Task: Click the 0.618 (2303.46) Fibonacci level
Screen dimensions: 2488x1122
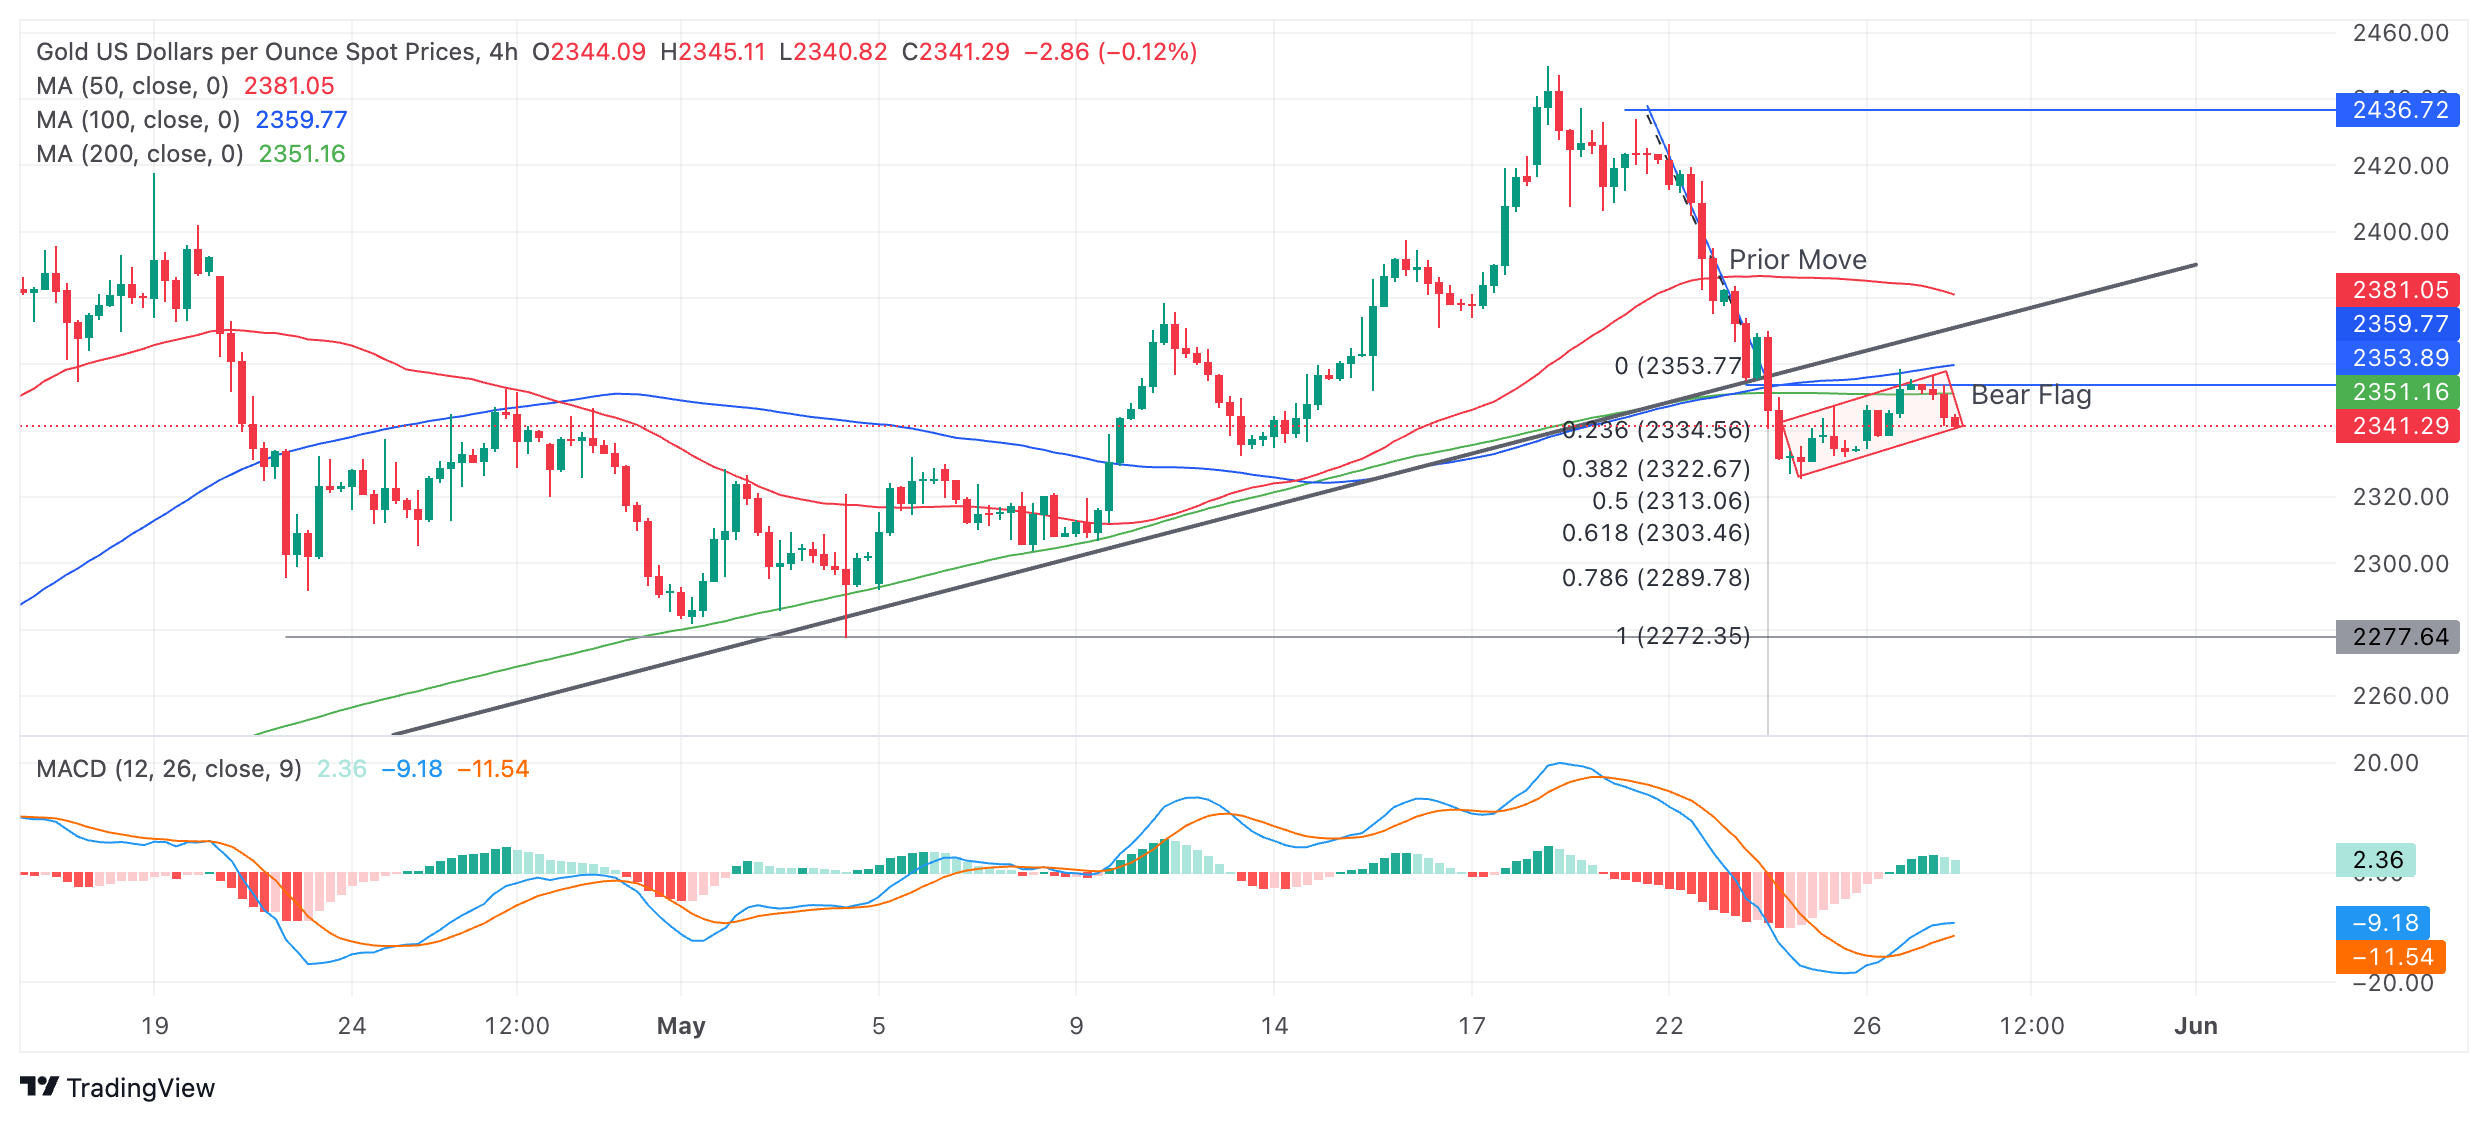Action: pos(1655,533)
